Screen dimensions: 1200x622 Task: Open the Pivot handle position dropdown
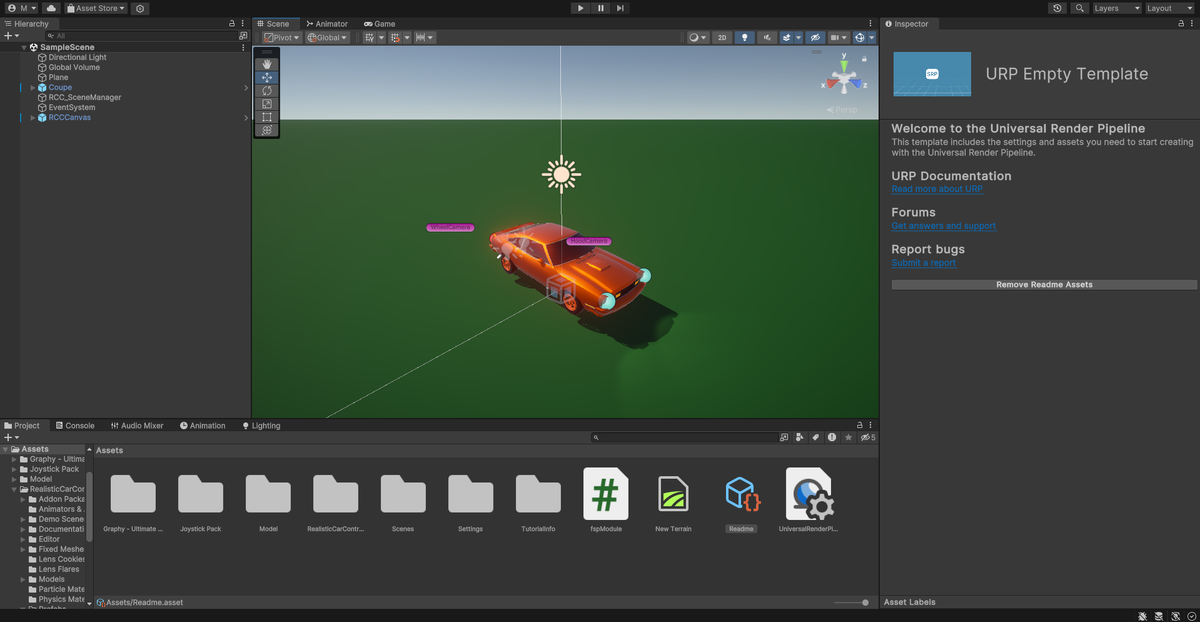coord(281,37)
